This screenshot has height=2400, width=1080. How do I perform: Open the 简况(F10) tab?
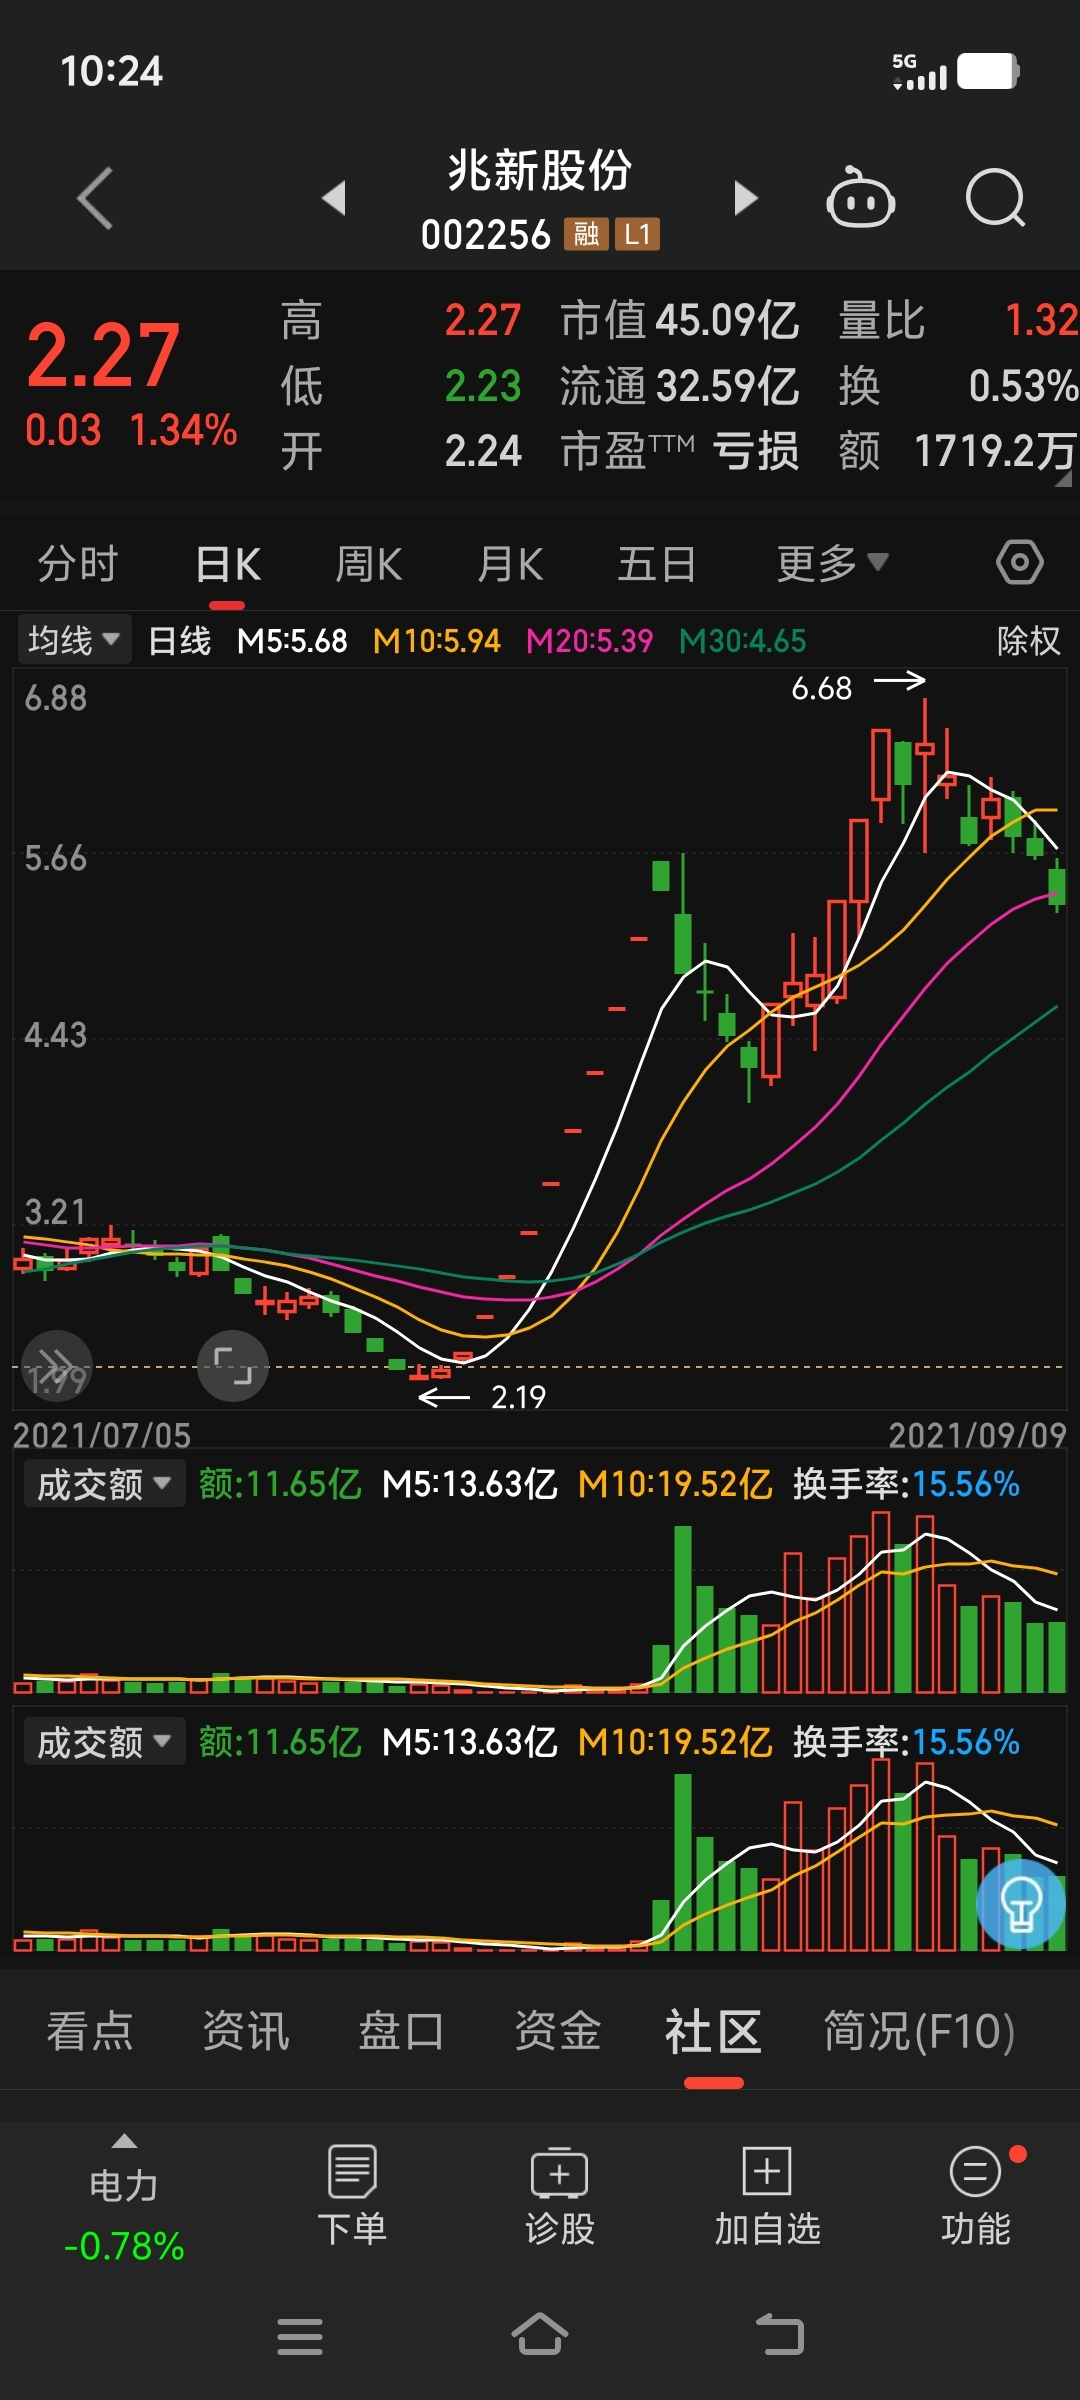tap(919, 2031)
